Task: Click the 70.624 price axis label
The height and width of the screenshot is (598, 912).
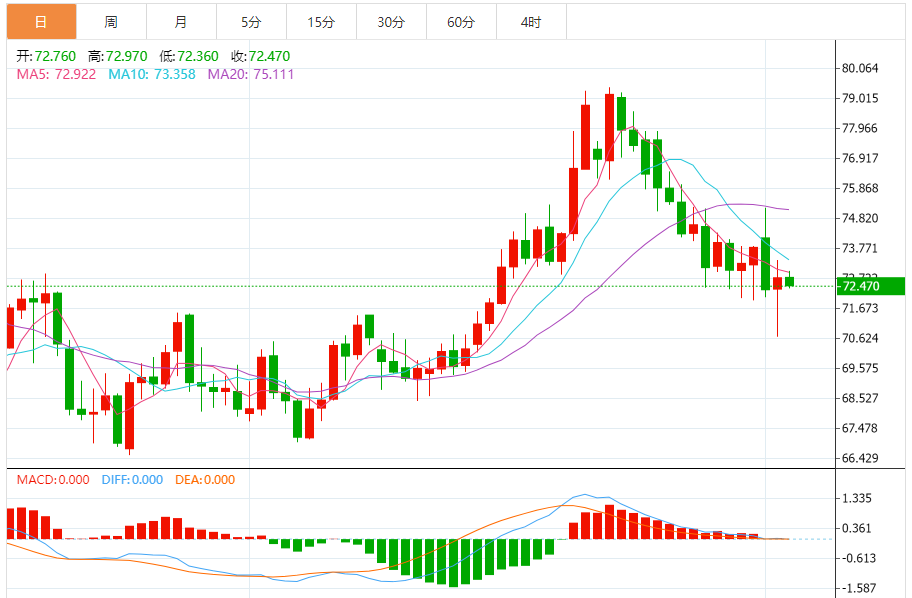Action: (x=860, y=339)
